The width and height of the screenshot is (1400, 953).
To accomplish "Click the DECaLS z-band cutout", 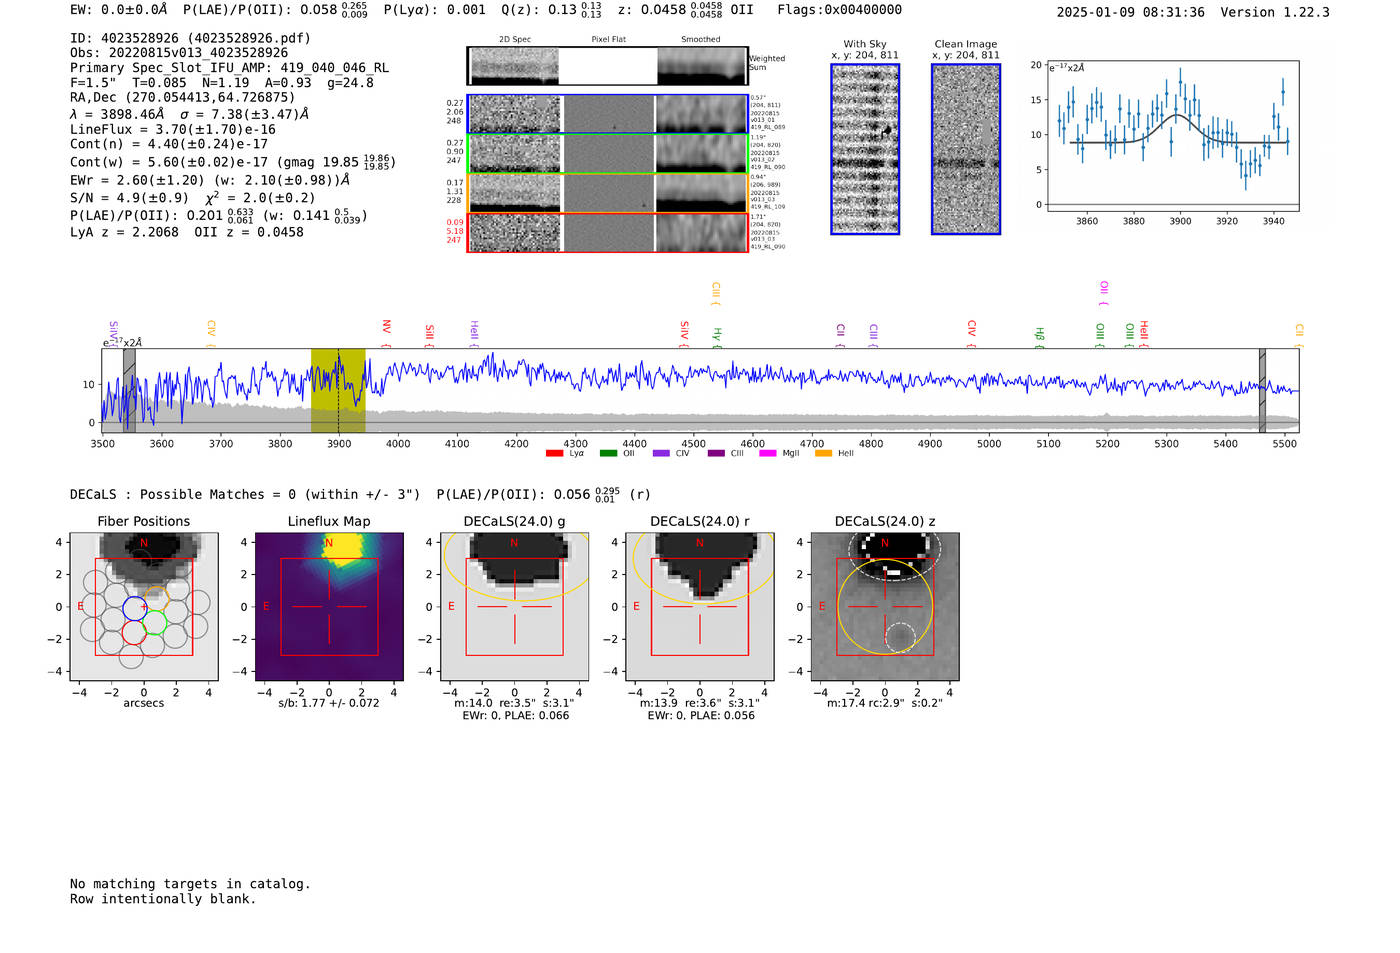I will [884, 607].
